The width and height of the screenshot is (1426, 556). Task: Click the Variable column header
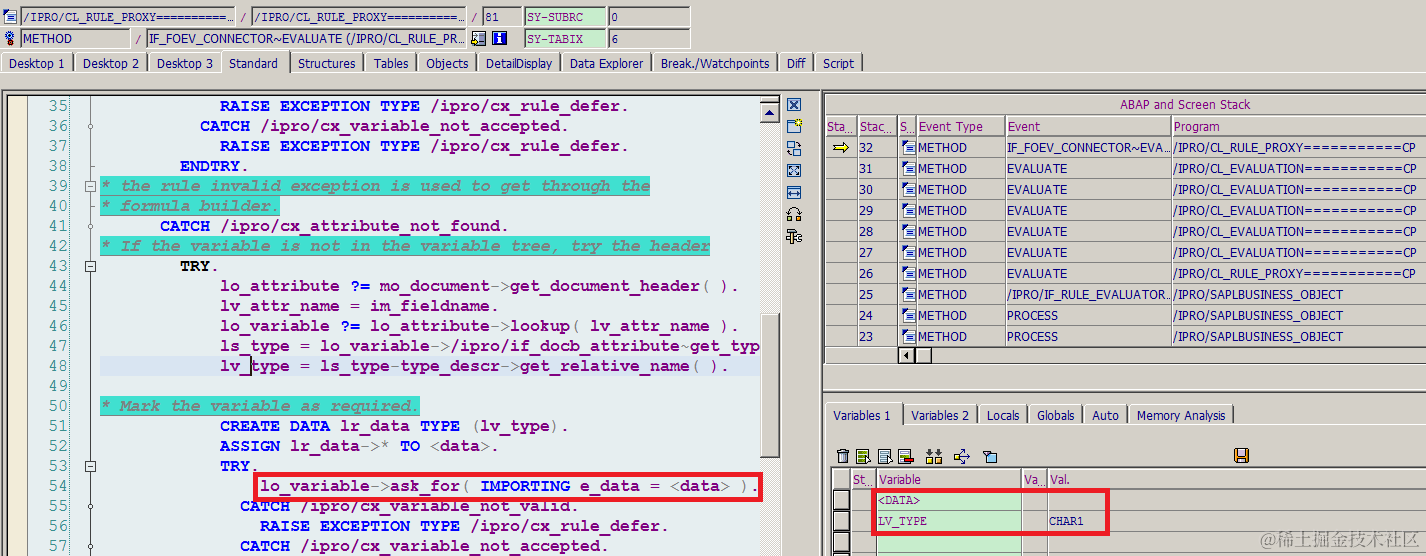click(x=949, y=480)
